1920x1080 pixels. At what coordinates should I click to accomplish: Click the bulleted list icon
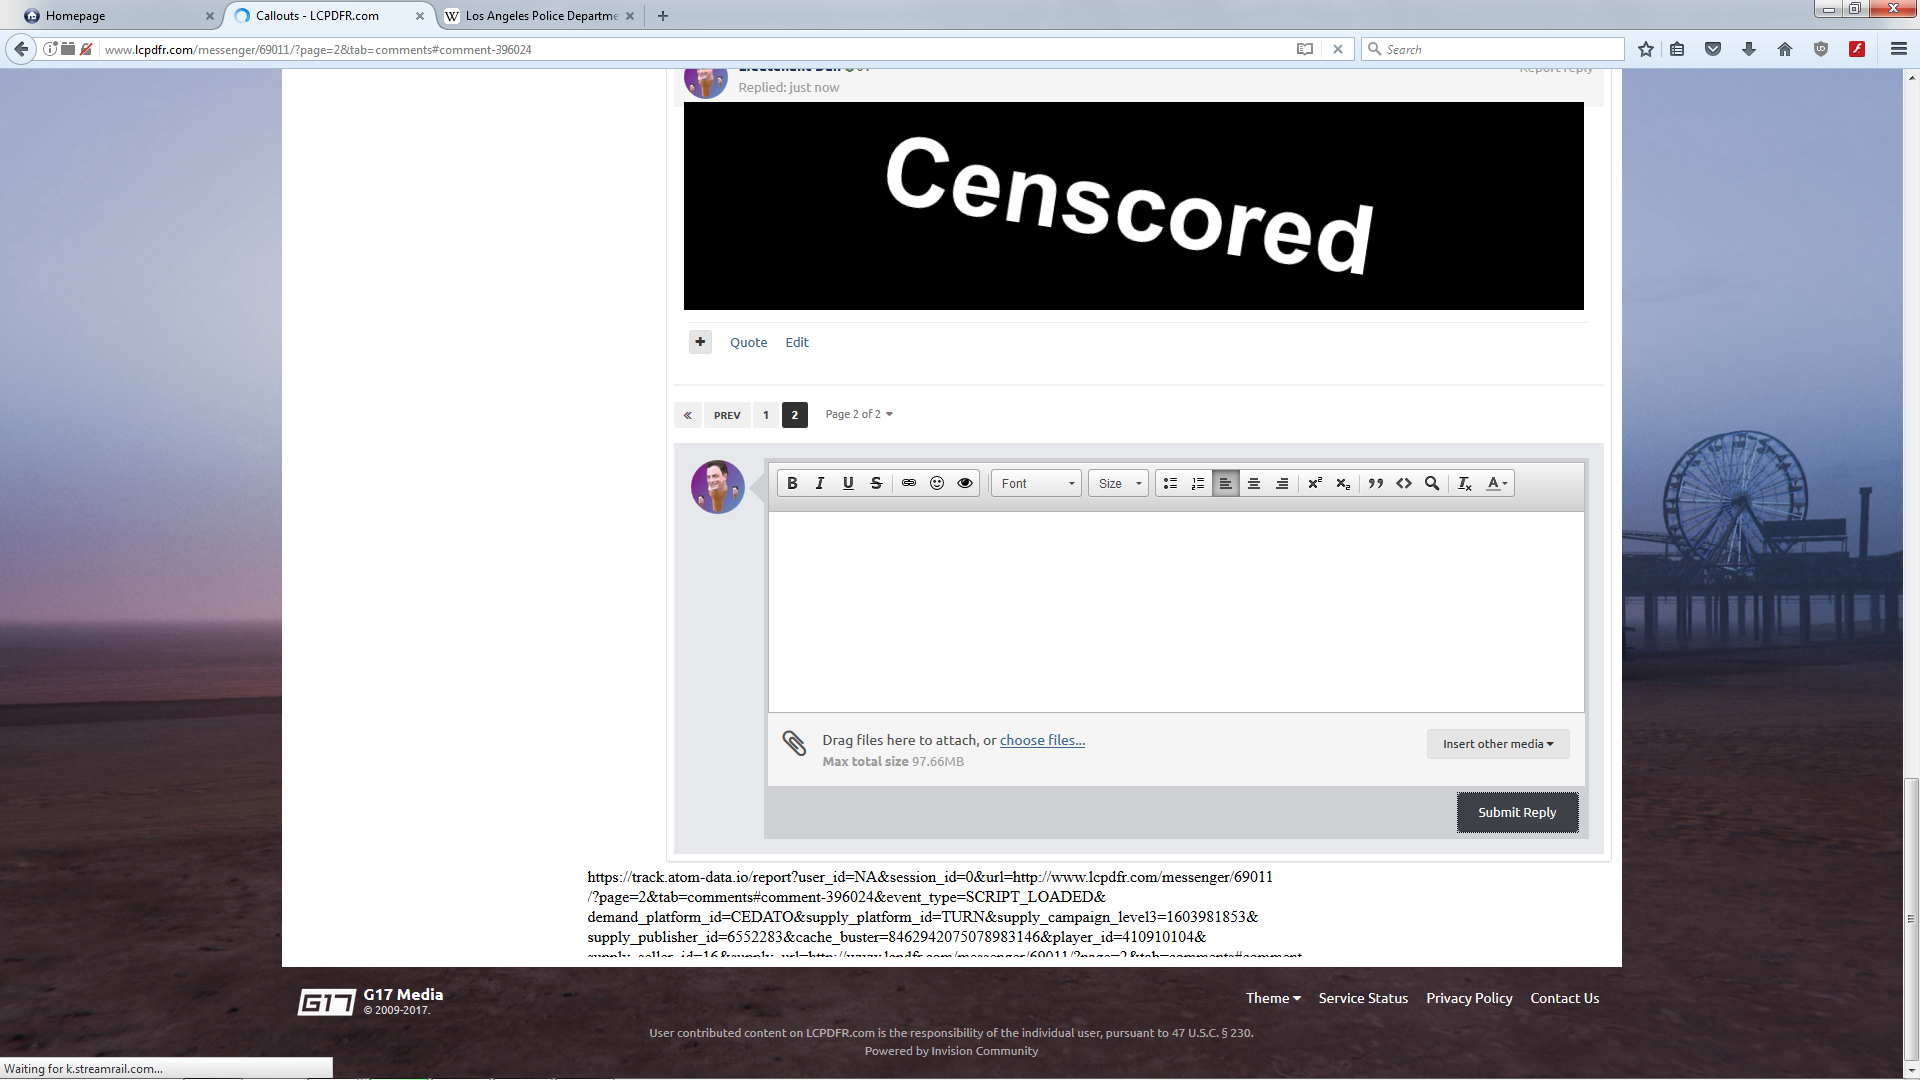[1170, 483]
